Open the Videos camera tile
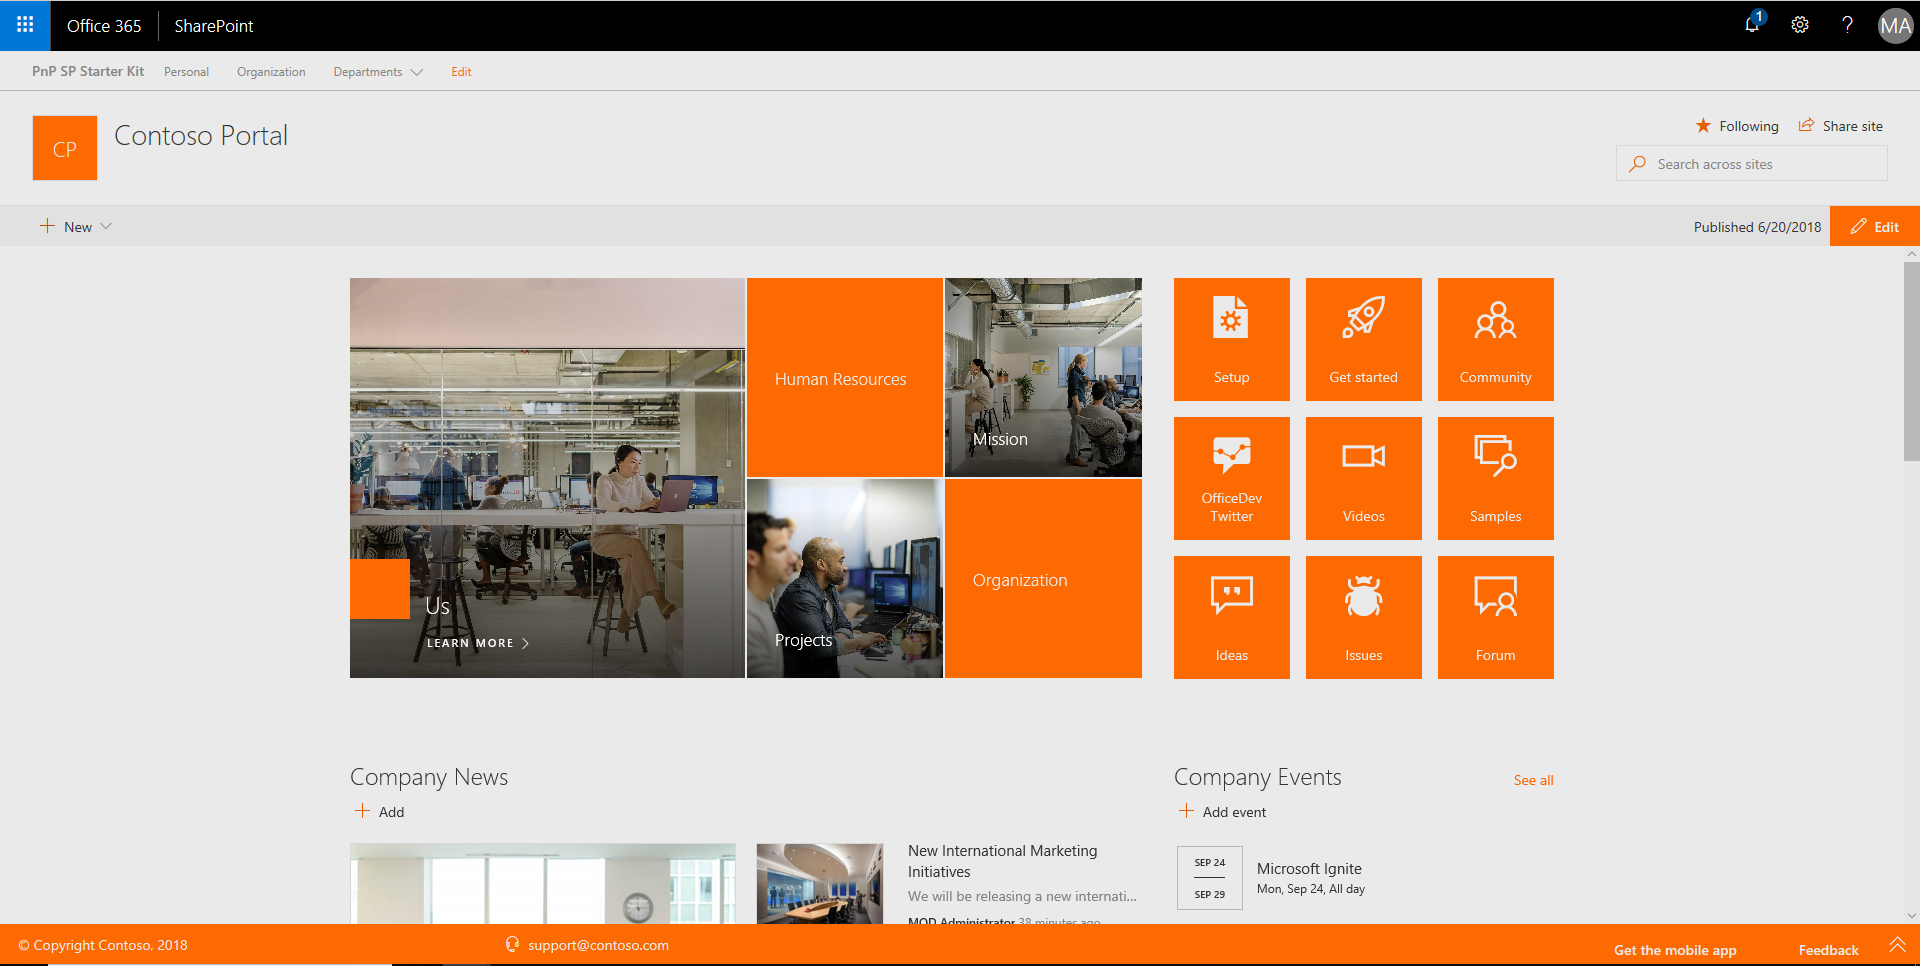This screenshot has height=966, width=1920. 1363,478
